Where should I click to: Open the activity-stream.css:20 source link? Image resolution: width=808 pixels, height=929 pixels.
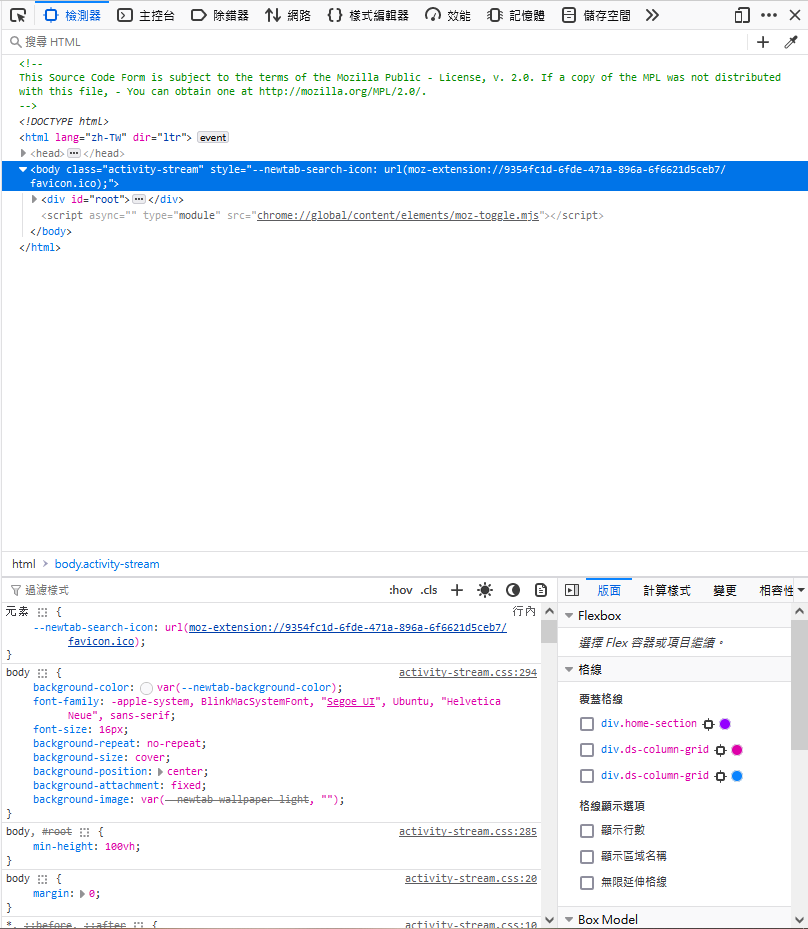471,879
